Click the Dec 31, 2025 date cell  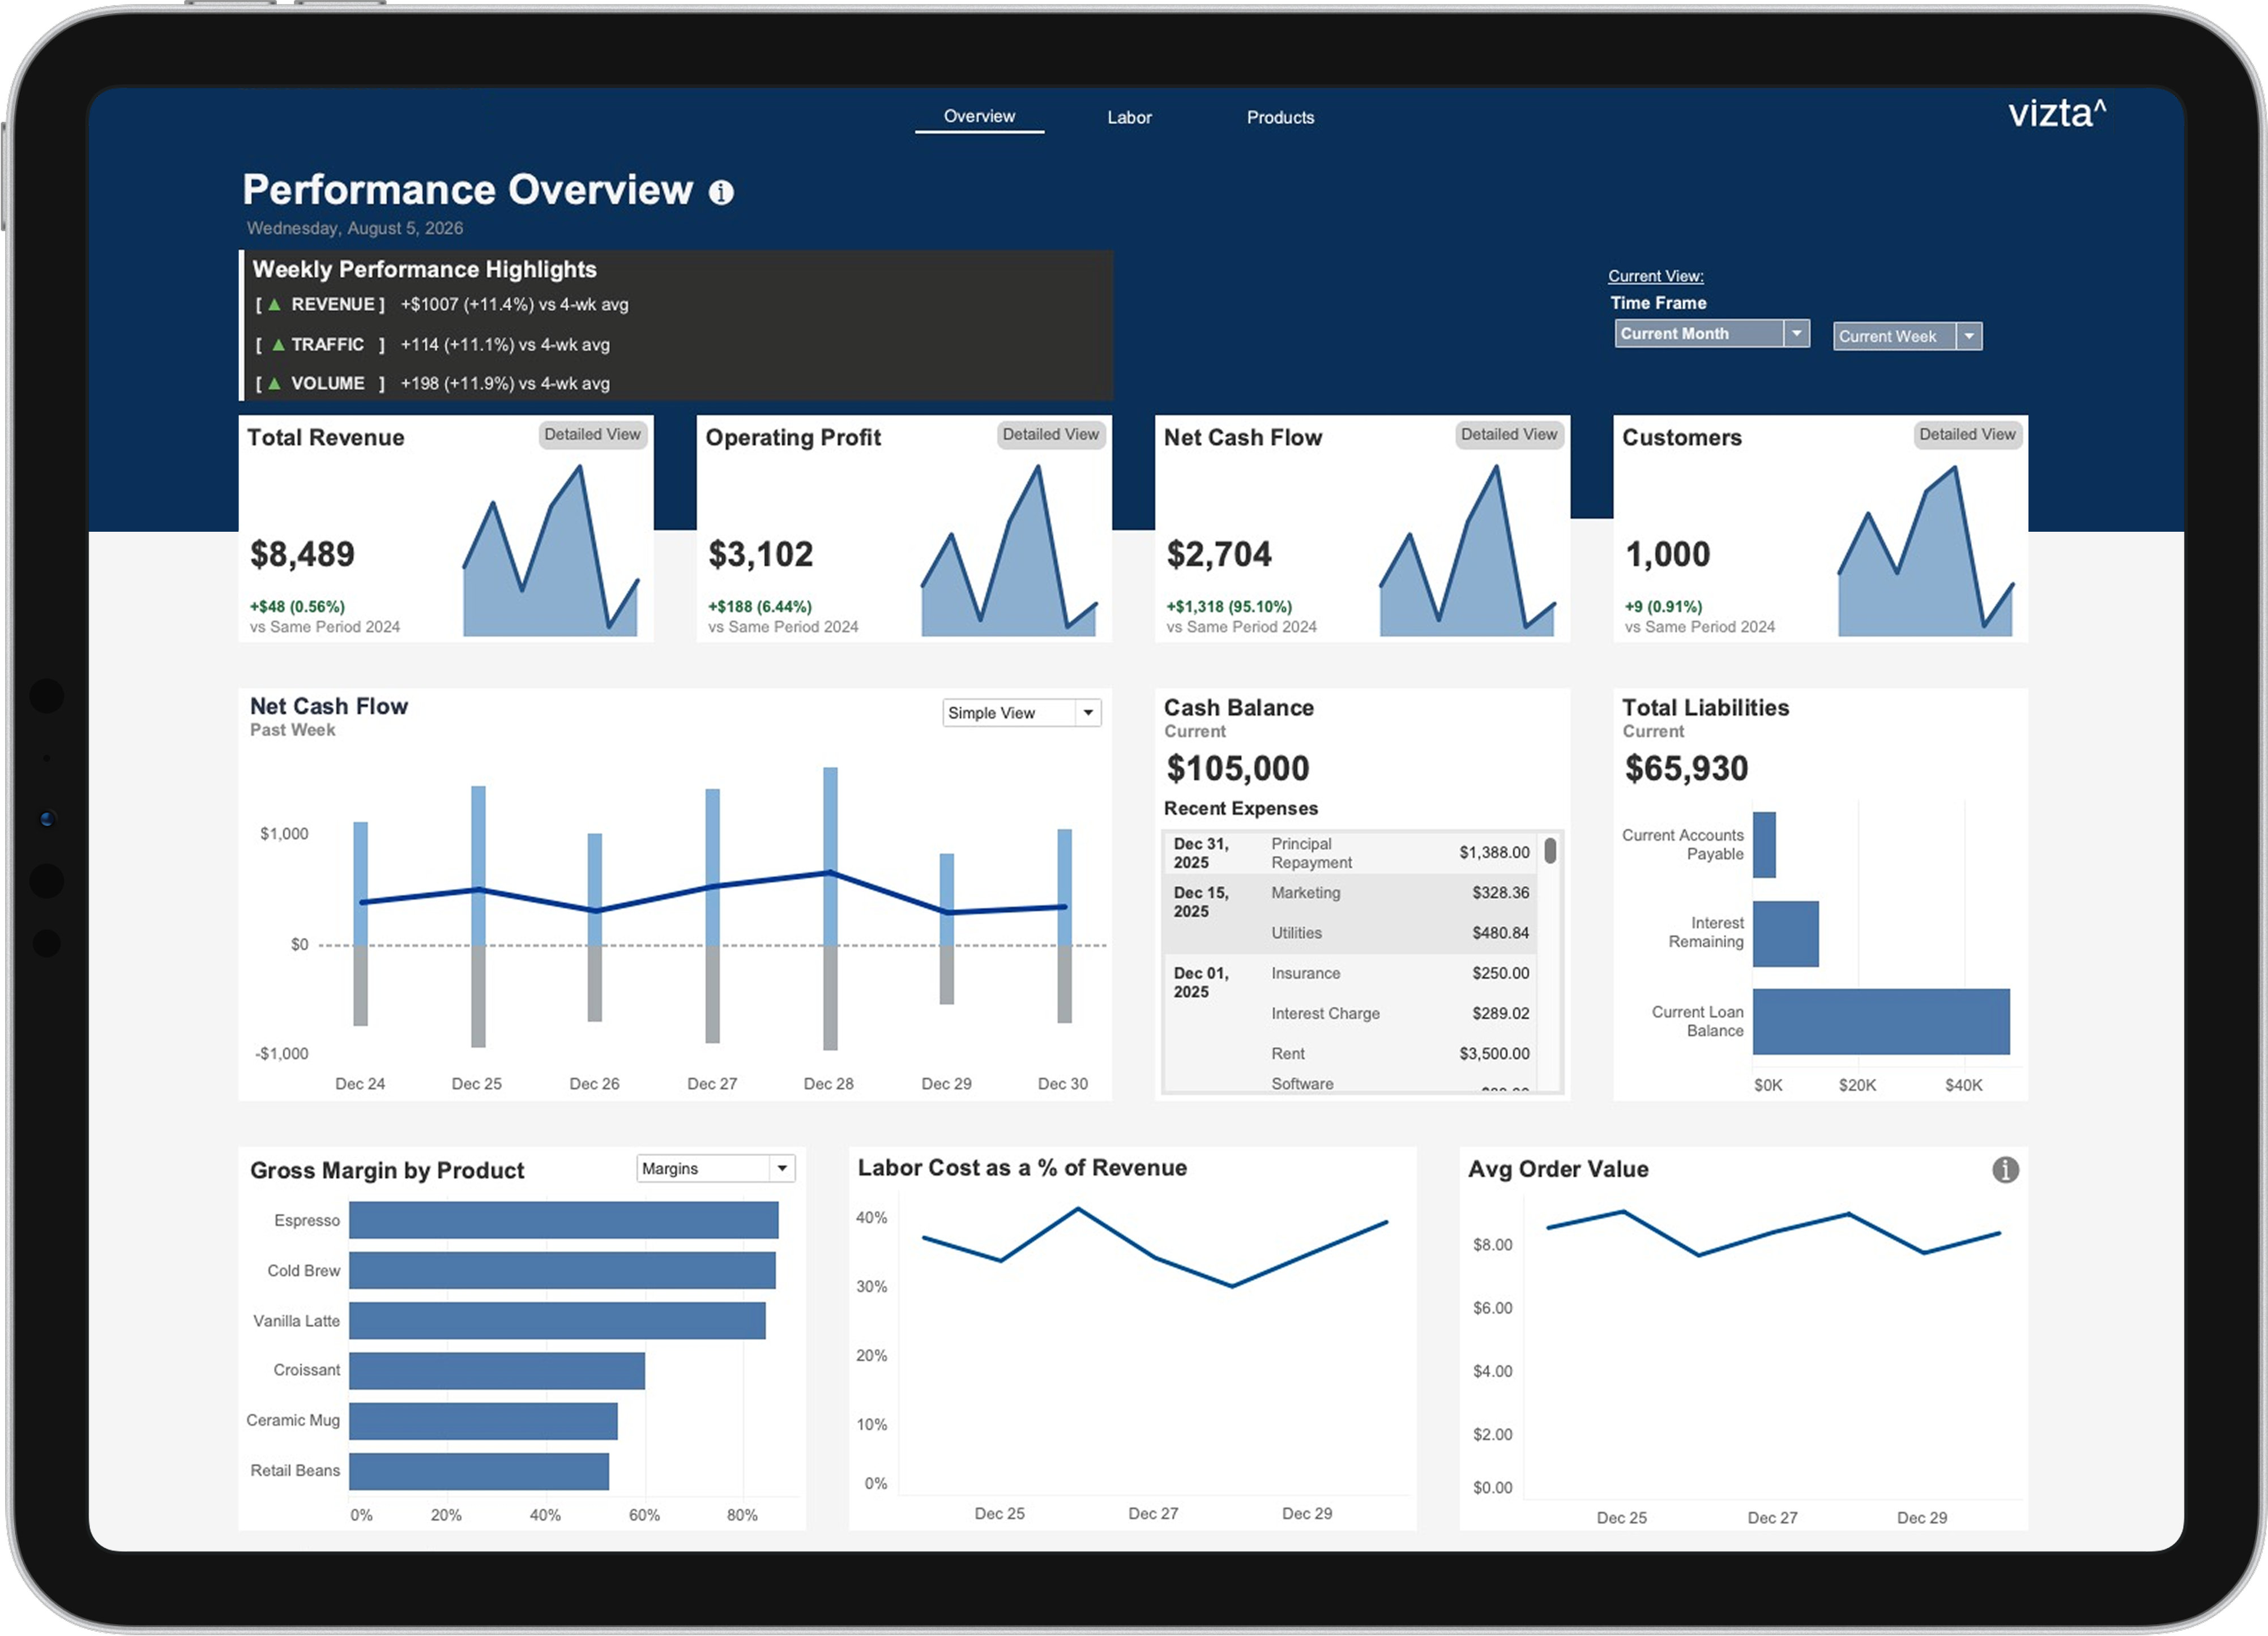pos(1200,853)
